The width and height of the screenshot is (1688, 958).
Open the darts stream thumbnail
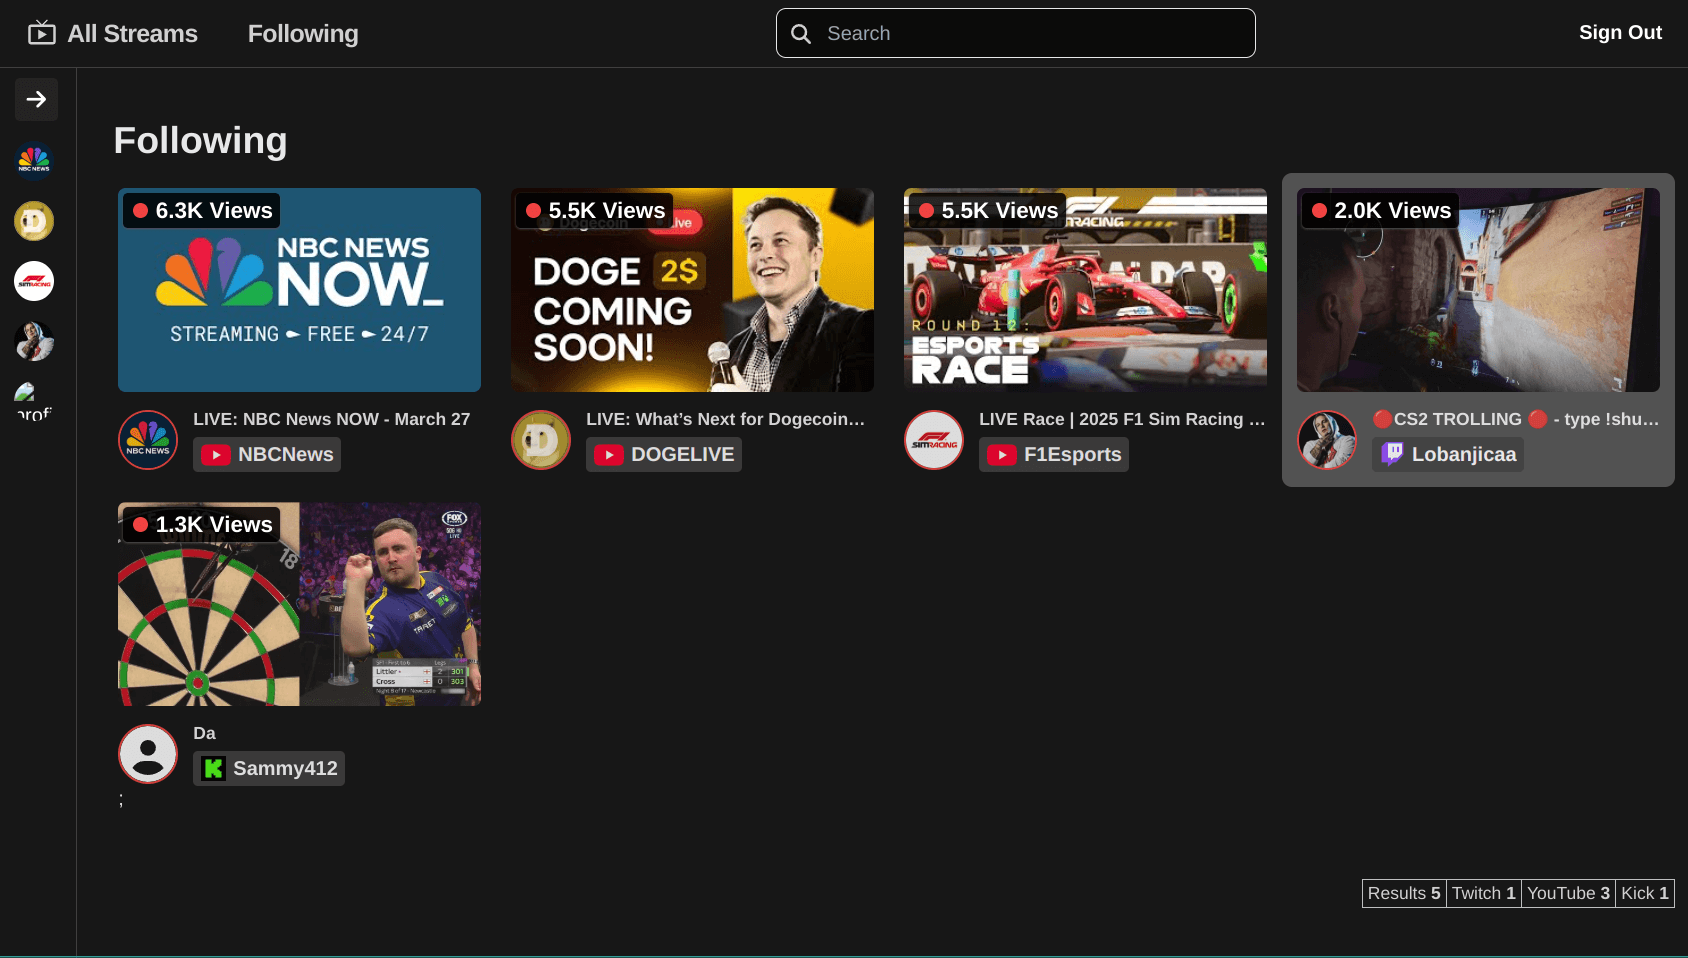pyautogui.click(x=299, y=604)
